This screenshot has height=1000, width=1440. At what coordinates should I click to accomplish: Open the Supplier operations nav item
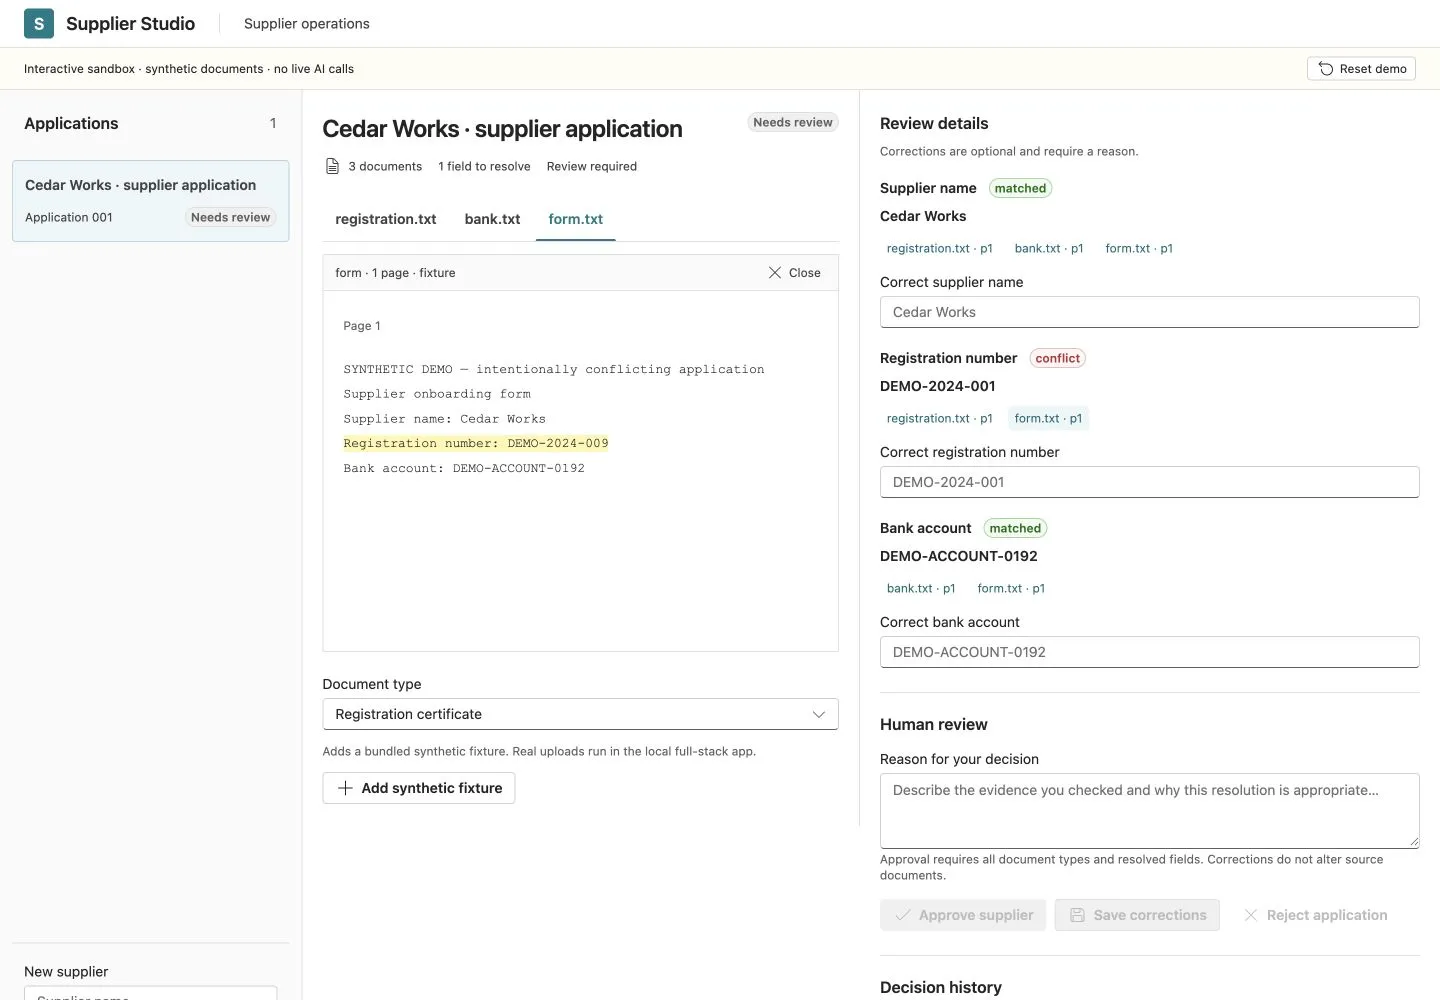tap(306, 23)
